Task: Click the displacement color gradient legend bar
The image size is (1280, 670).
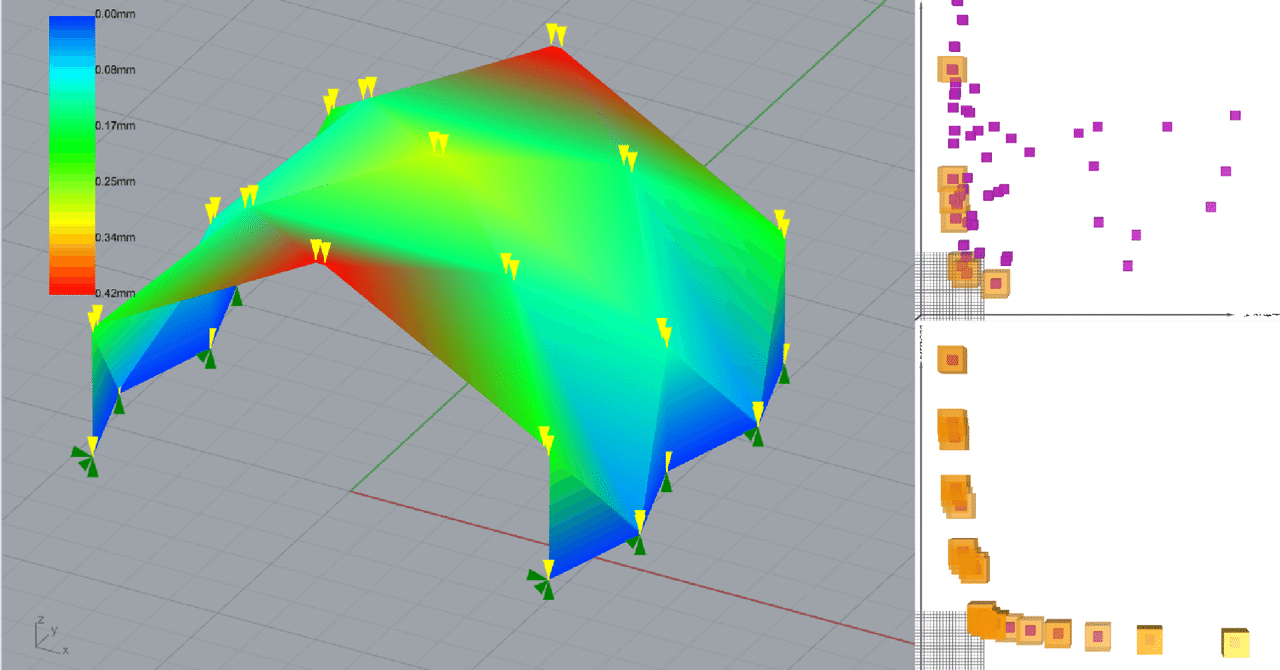Action: pos(72,155)
